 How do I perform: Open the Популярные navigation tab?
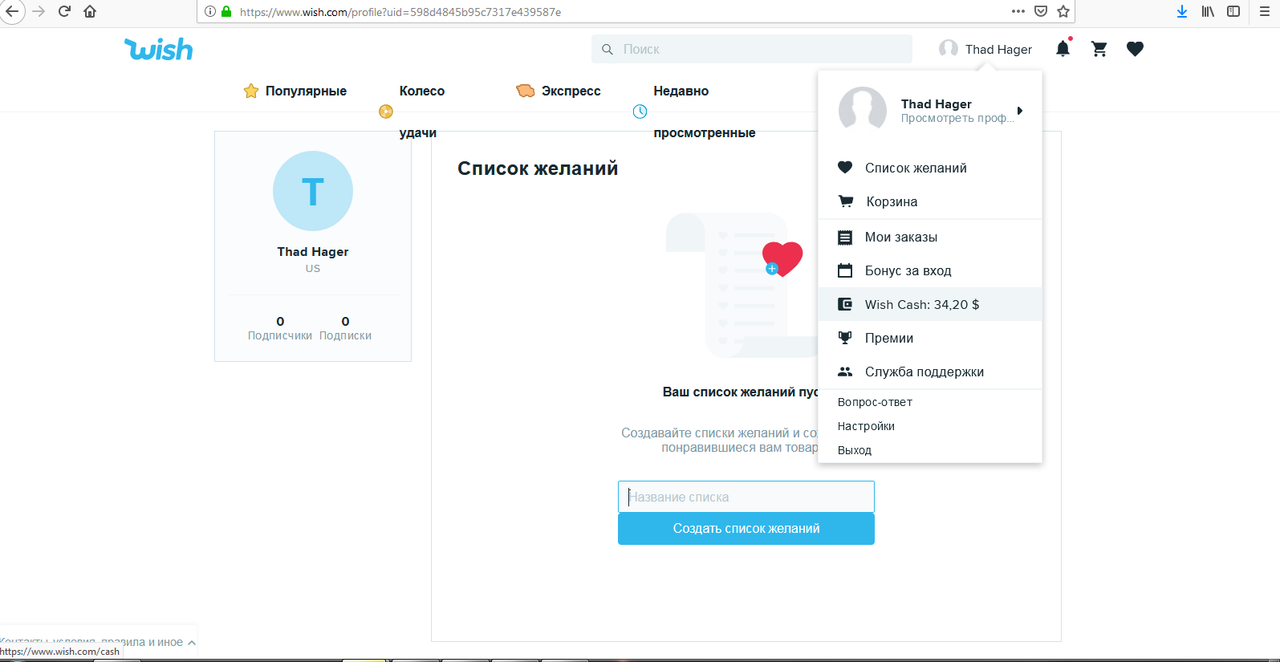tap(295, 91)
